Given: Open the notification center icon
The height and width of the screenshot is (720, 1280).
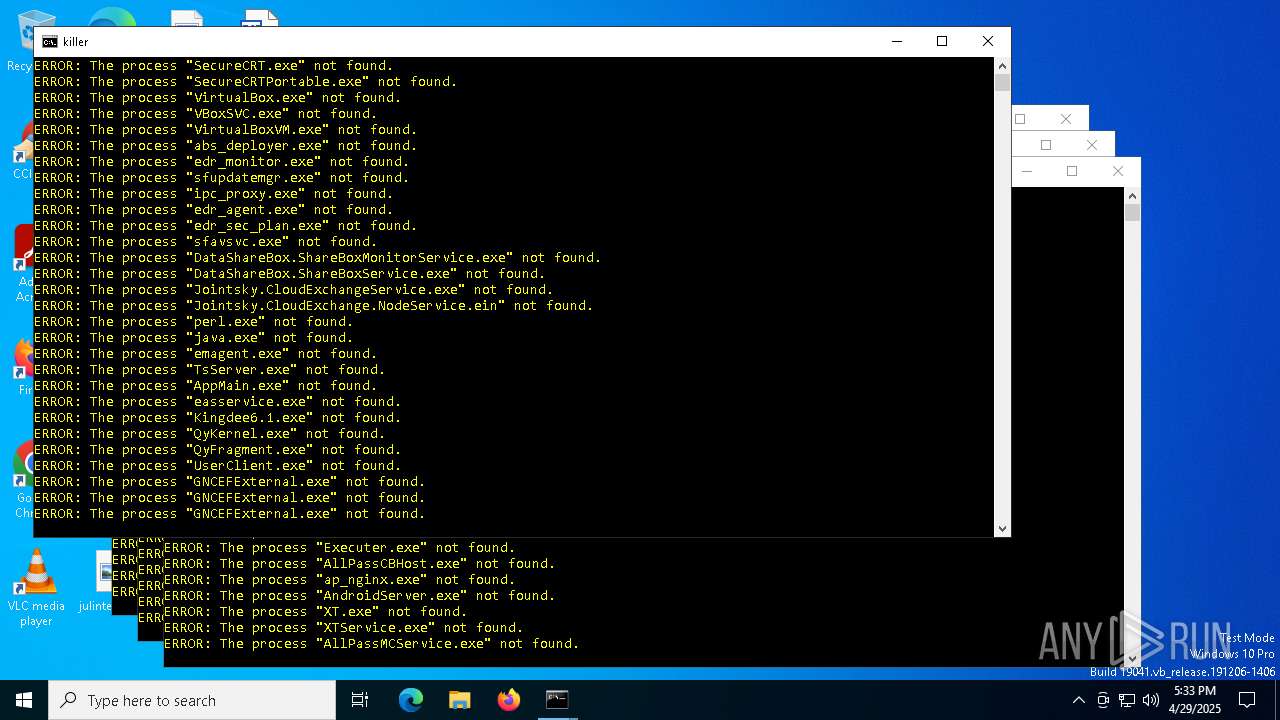Looking at the screenshot, I should tap(1247, 700).
